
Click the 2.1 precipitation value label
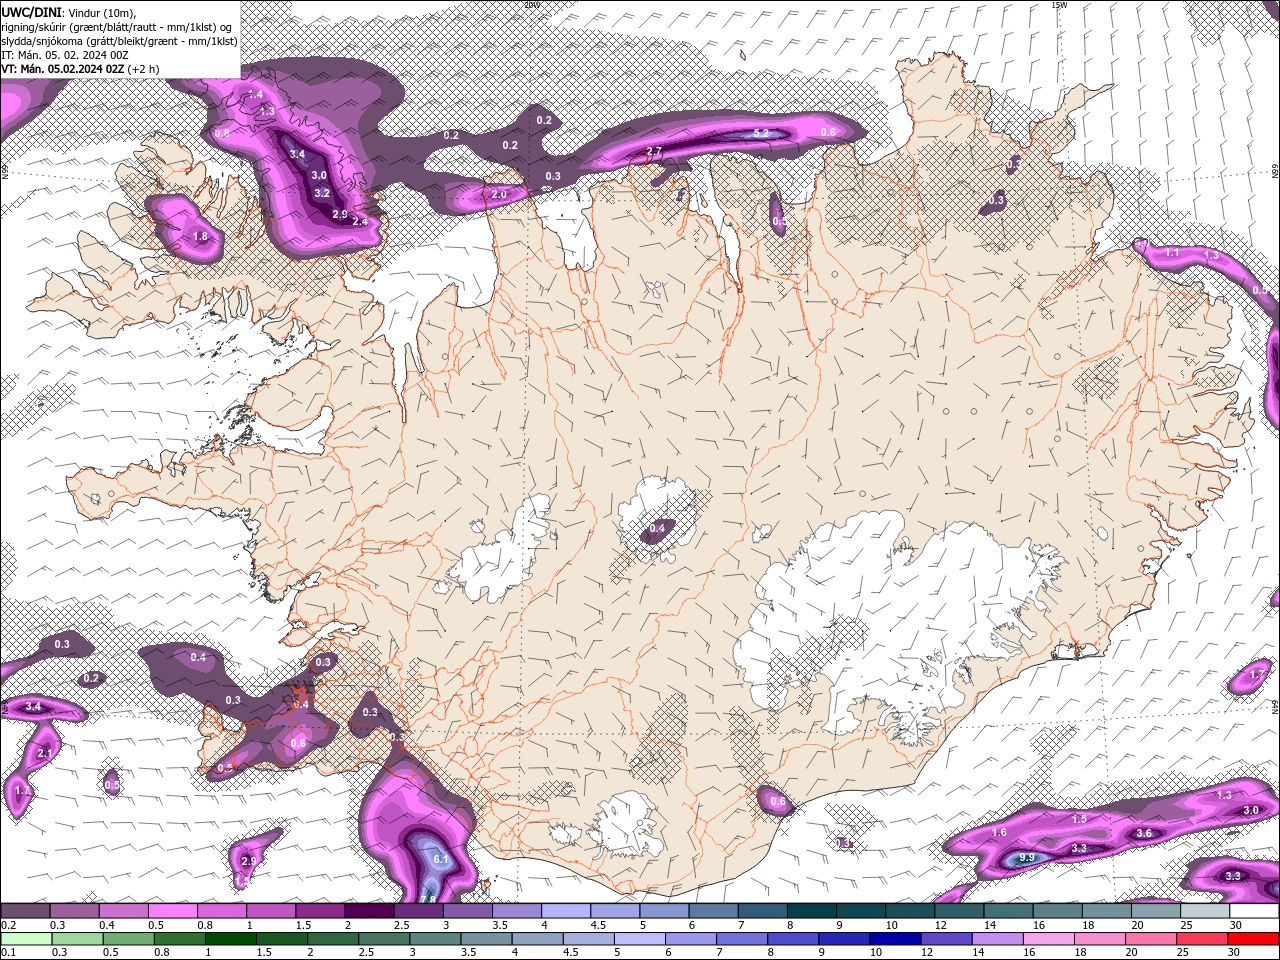point(45,753)
